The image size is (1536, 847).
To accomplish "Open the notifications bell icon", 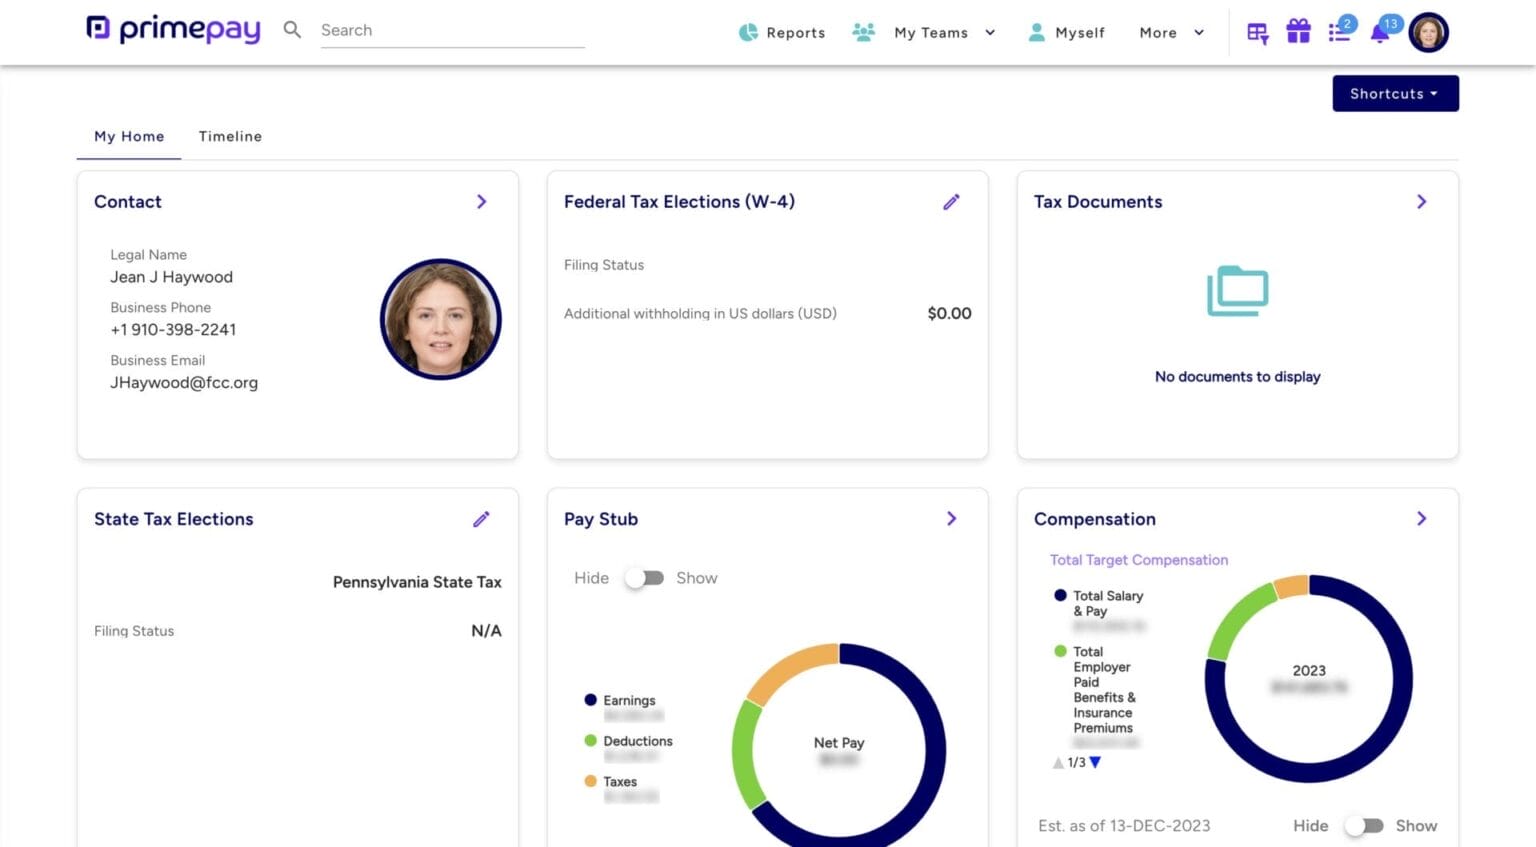I will point(1380,33).
